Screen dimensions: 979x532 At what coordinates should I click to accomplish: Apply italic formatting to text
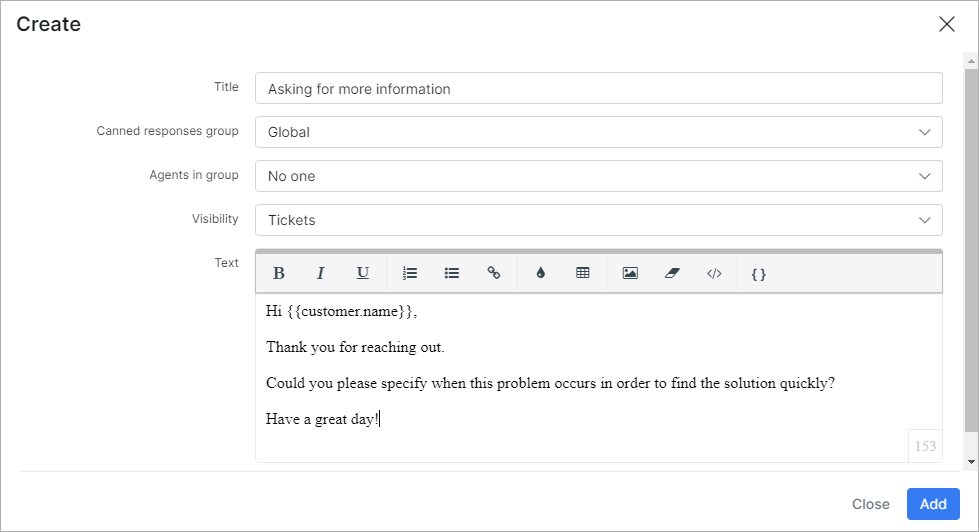(321, 273)
